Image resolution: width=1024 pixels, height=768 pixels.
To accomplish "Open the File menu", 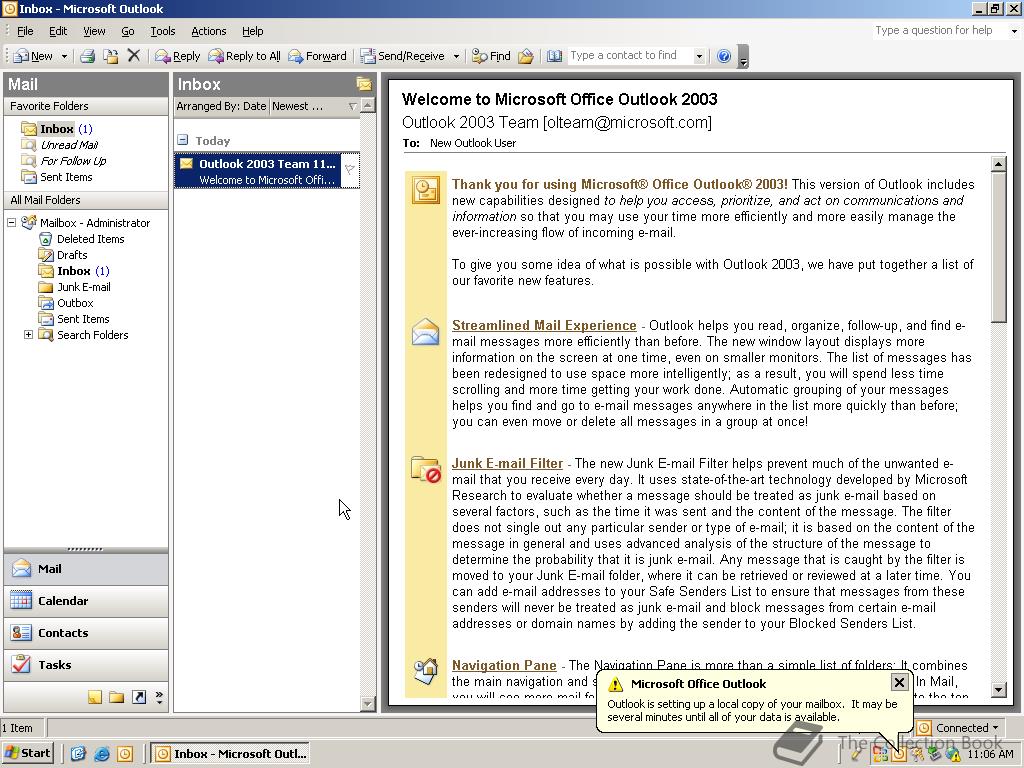I will (25, 31).
